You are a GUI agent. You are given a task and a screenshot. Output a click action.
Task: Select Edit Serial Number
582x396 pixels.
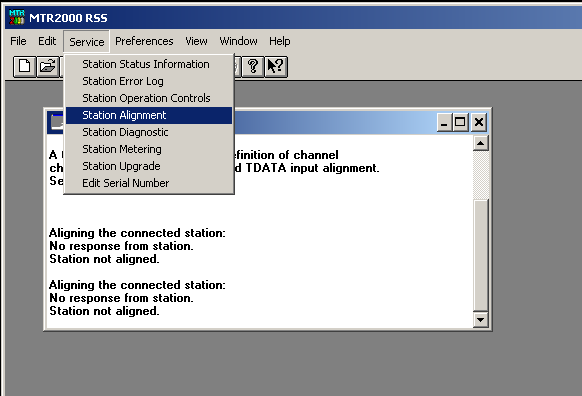click(x=149, y=183)
